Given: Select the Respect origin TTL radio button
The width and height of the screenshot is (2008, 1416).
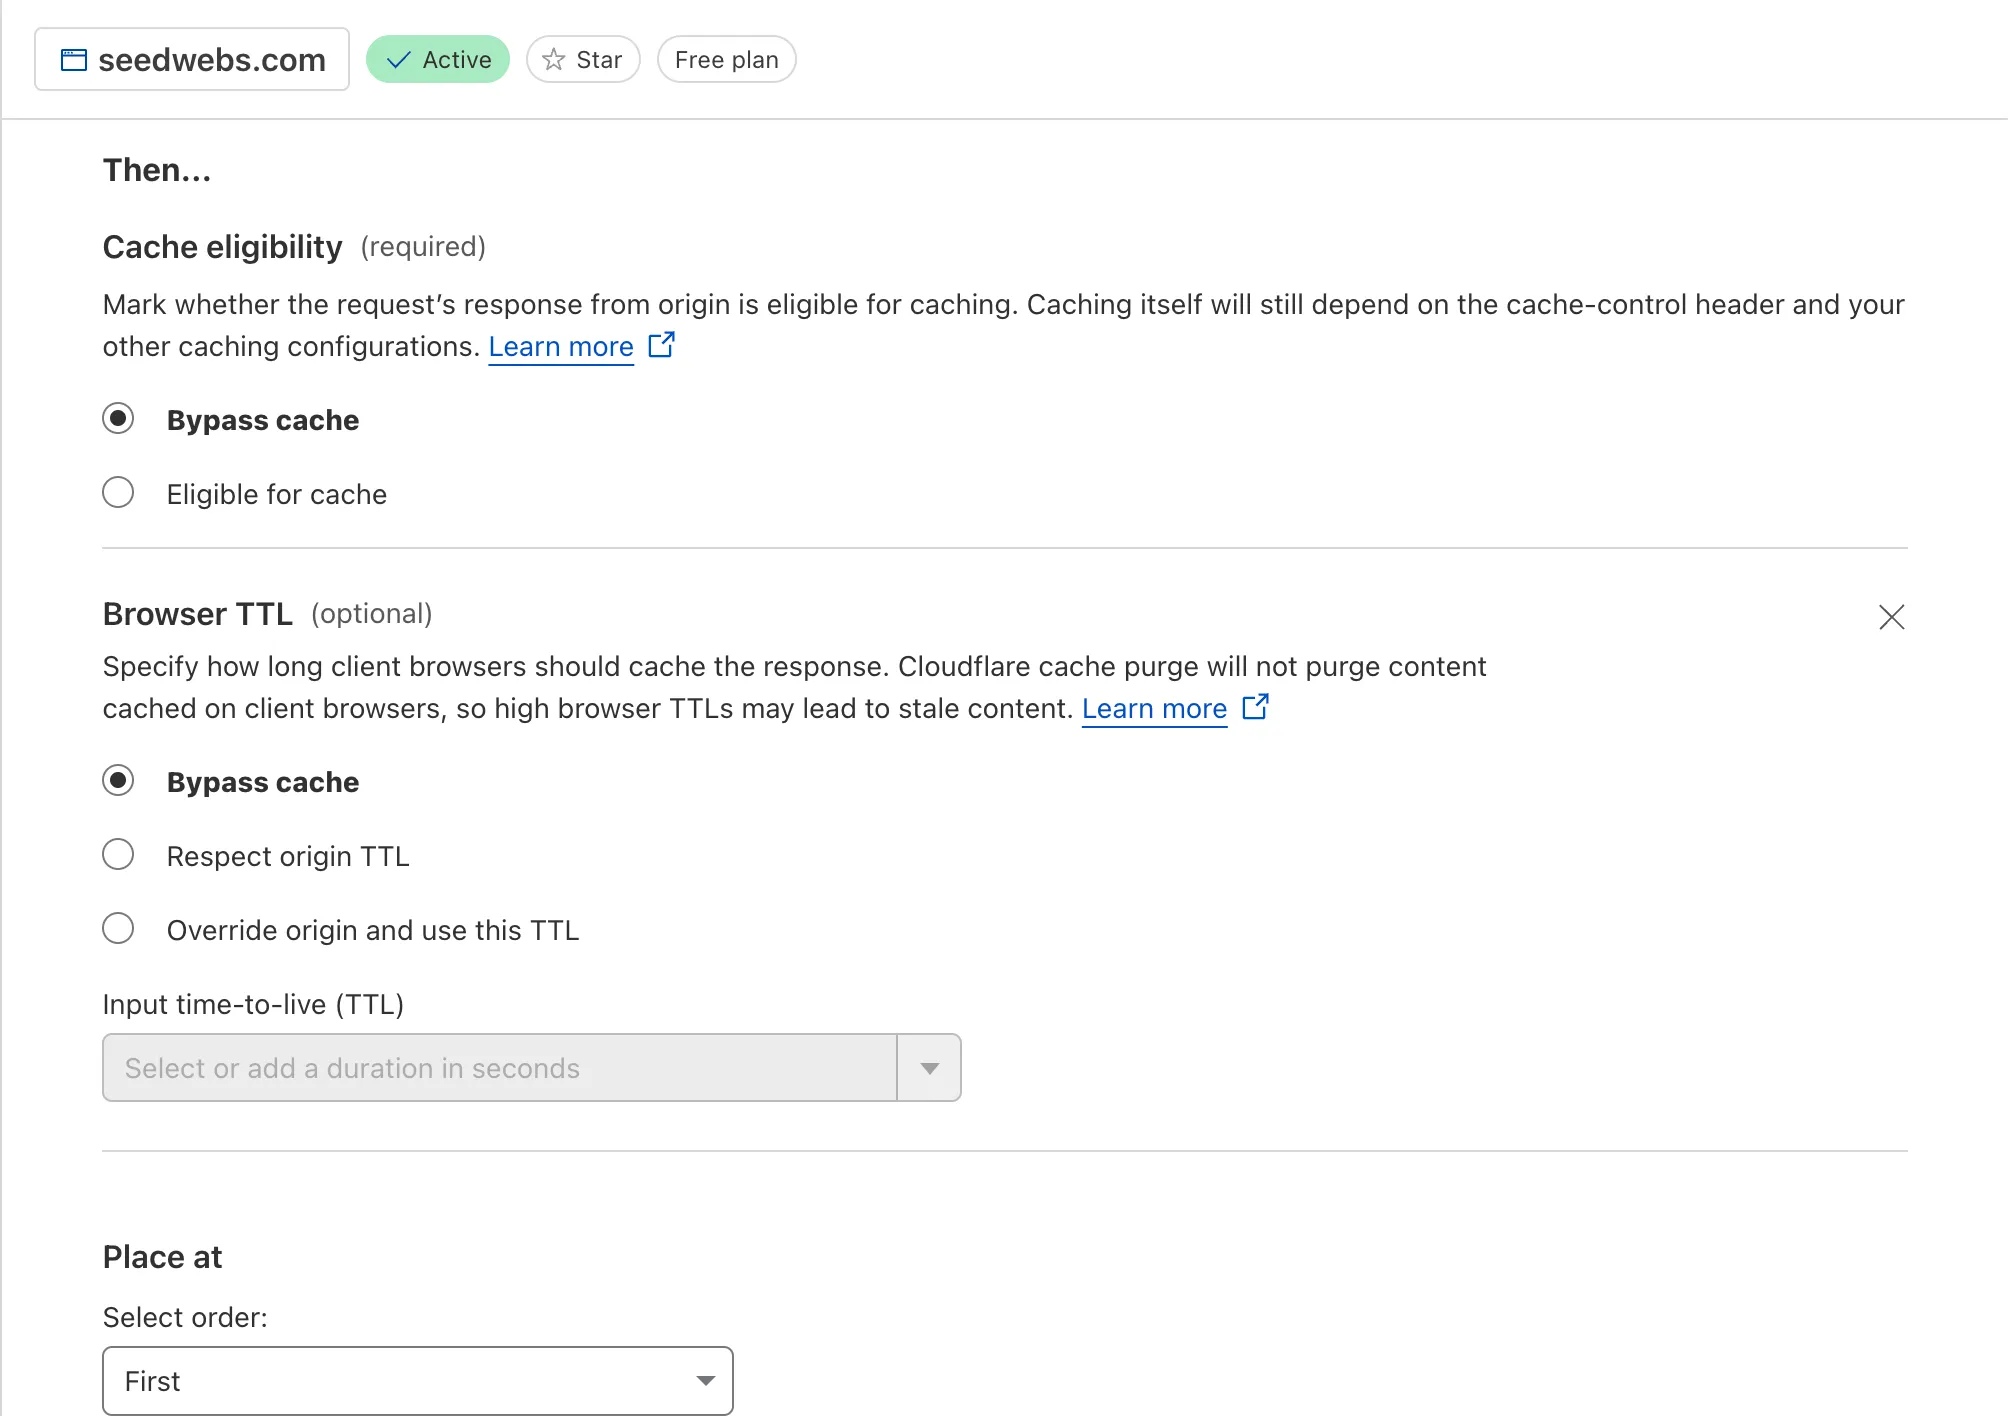Looking at the screenshot, I should click(118, 855).
